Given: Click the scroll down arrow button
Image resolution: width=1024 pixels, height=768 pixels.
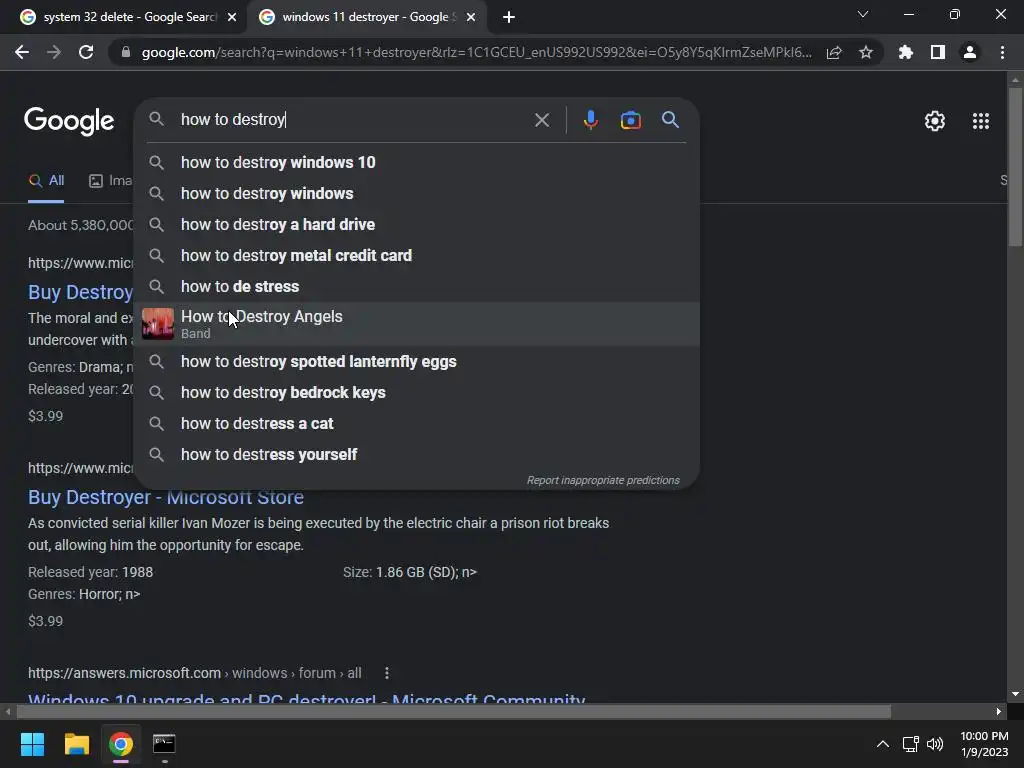Looking at the screenshot, I should (x=1015, y=694).
